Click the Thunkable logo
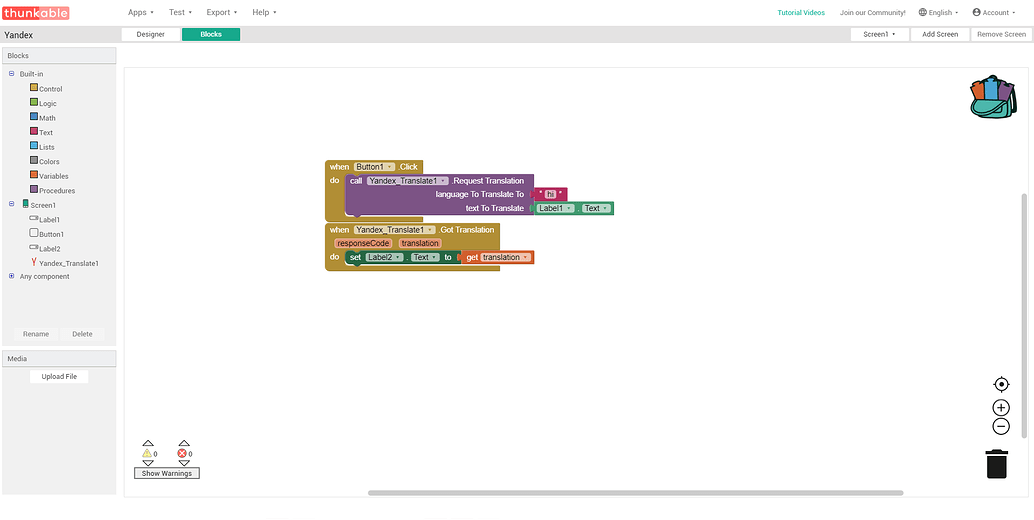The image size is (1034, 520). pyautogui.click(x=35, y=12)
